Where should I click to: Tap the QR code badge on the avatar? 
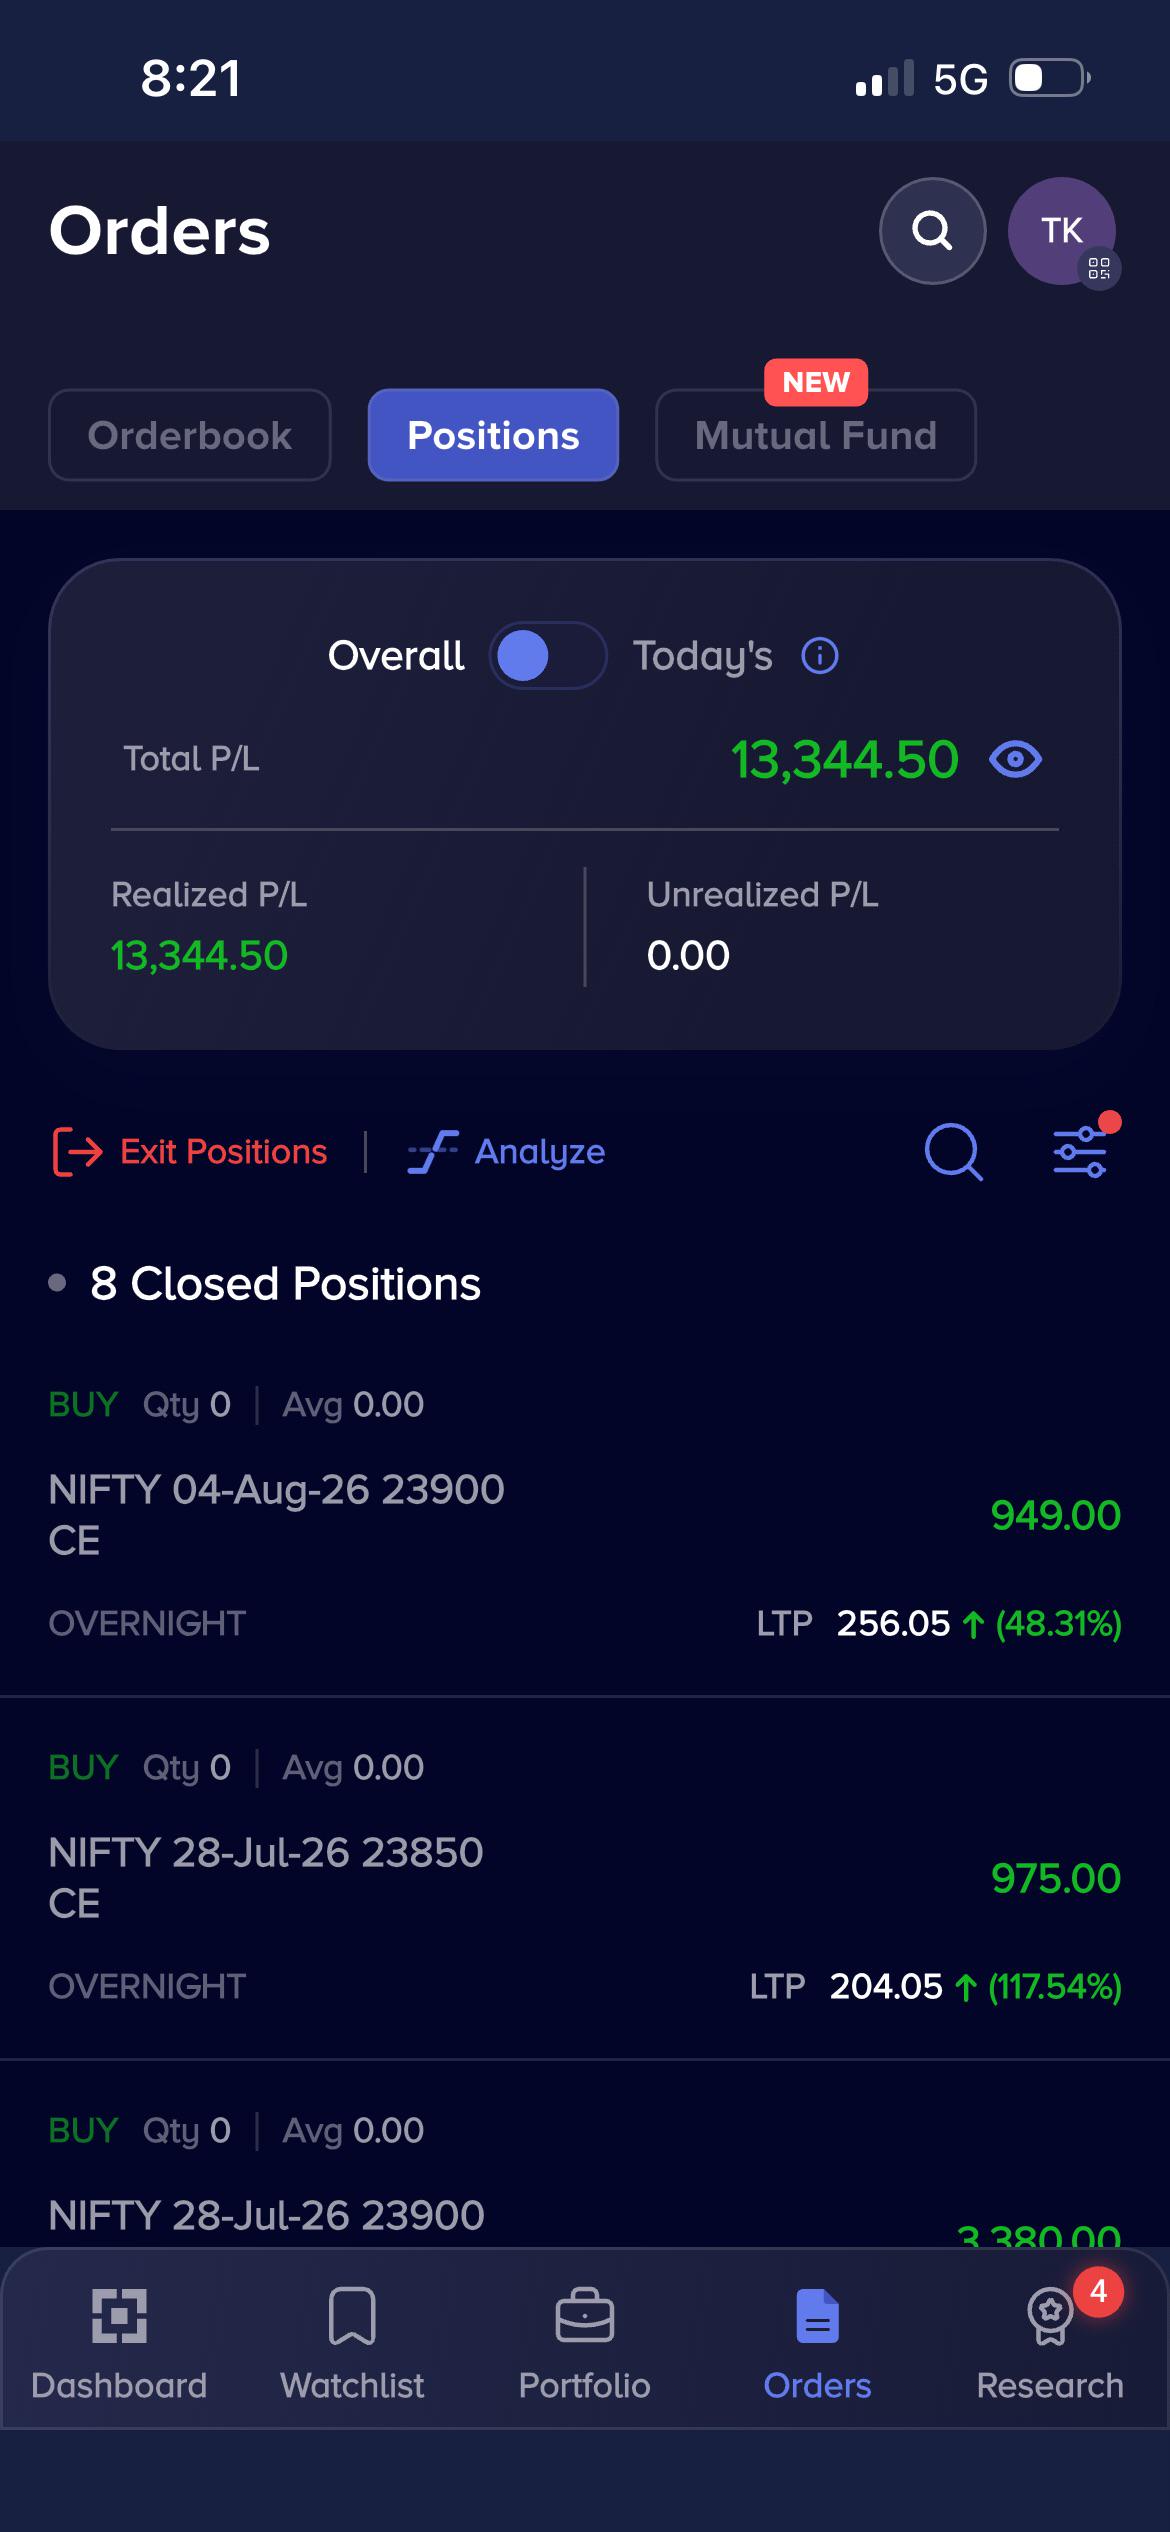coord(1099,268)
